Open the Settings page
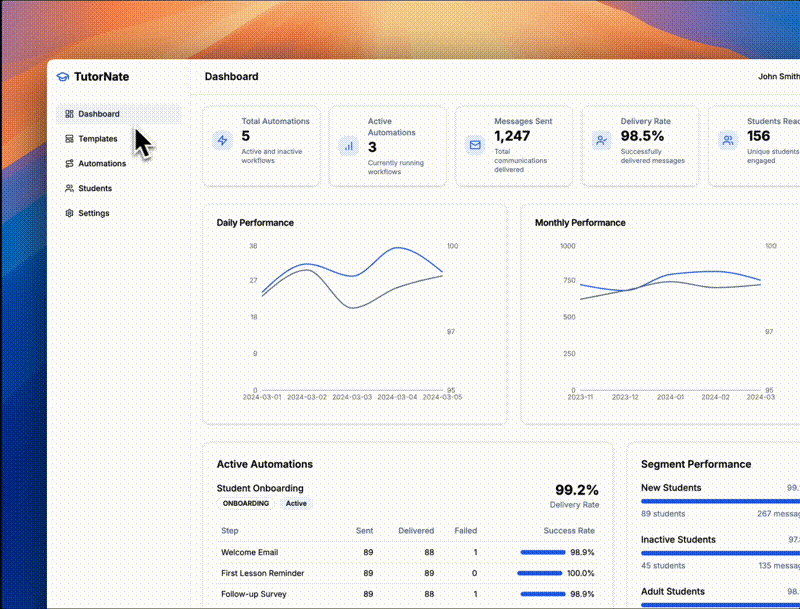 pyautogui.click(x=118, y=213)
